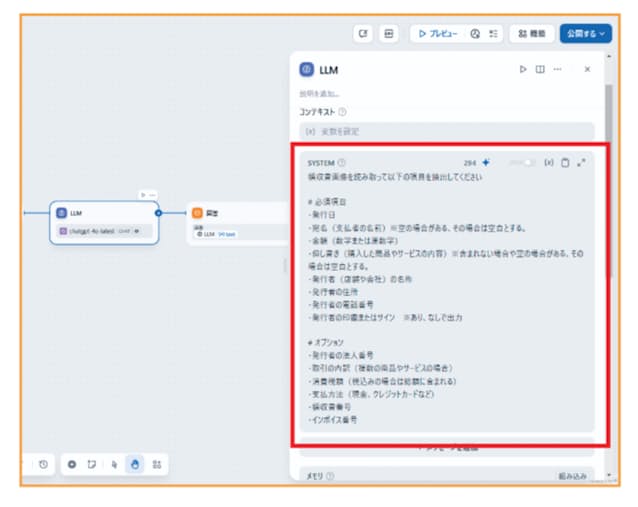The width and height of the screenshot is (638, 507).
Task: Open the 公開する publish dropdown
Action: click(585, 33)
